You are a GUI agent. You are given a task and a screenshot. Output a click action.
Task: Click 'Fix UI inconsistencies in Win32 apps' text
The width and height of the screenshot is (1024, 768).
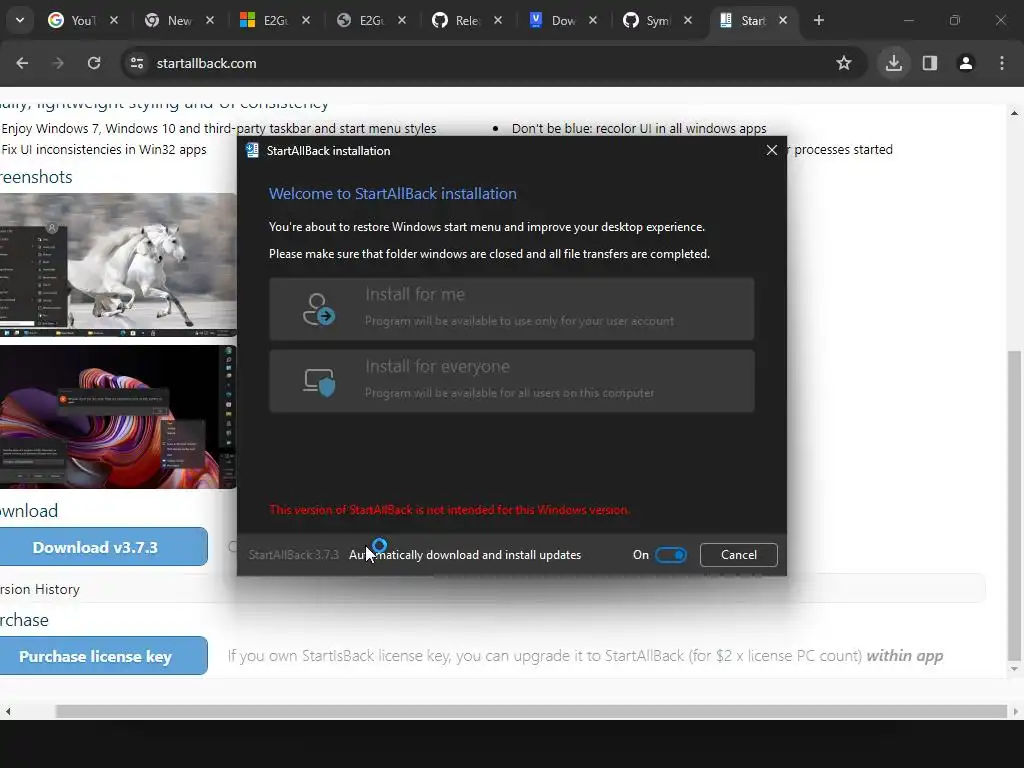(104, 150)
